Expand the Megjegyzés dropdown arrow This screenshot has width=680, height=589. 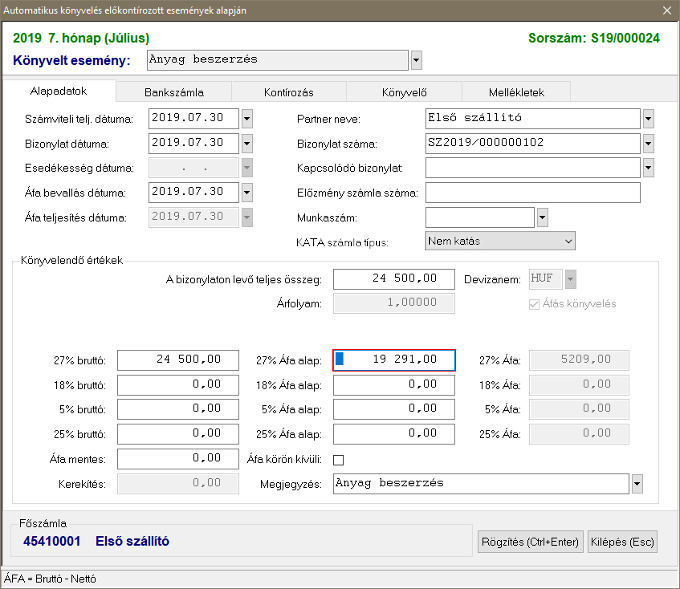point(637,484)
